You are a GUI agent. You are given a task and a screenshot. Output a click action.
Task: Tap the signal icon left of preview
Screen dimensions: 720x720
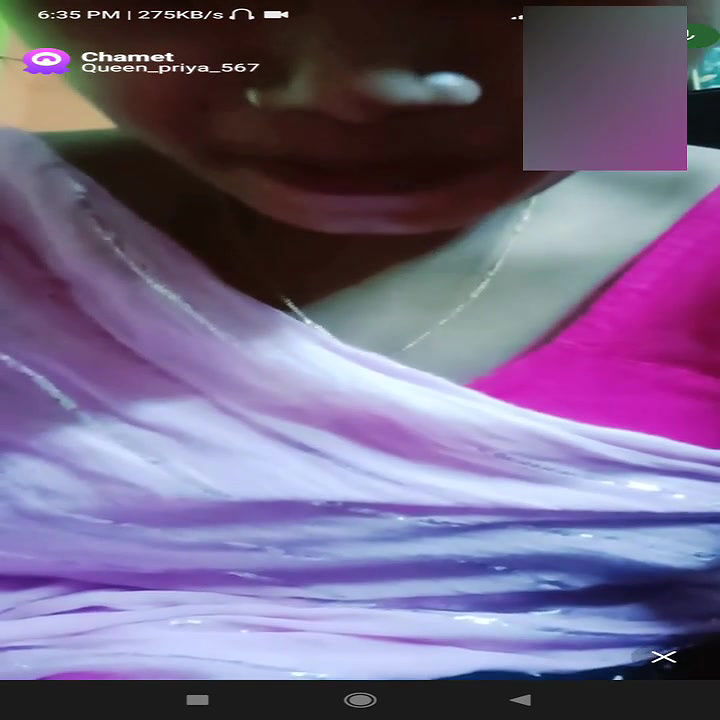pyautogui.click(x=516, y=16)
